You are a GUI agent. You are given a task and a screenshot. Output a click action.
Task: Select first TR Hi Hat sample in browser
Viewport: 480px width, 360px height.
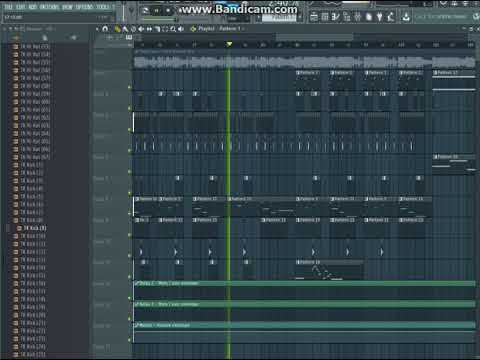click(x=31, y=46)
